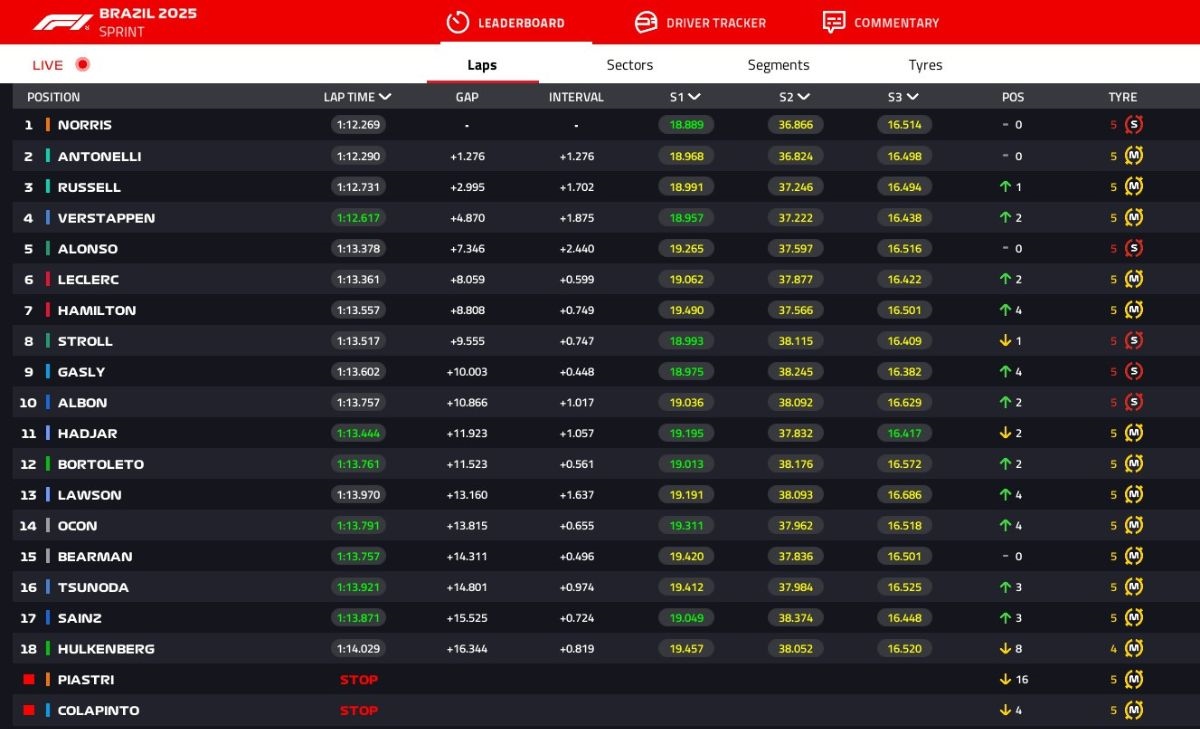Open the S3 column dropdown

[x=912, y=97]
